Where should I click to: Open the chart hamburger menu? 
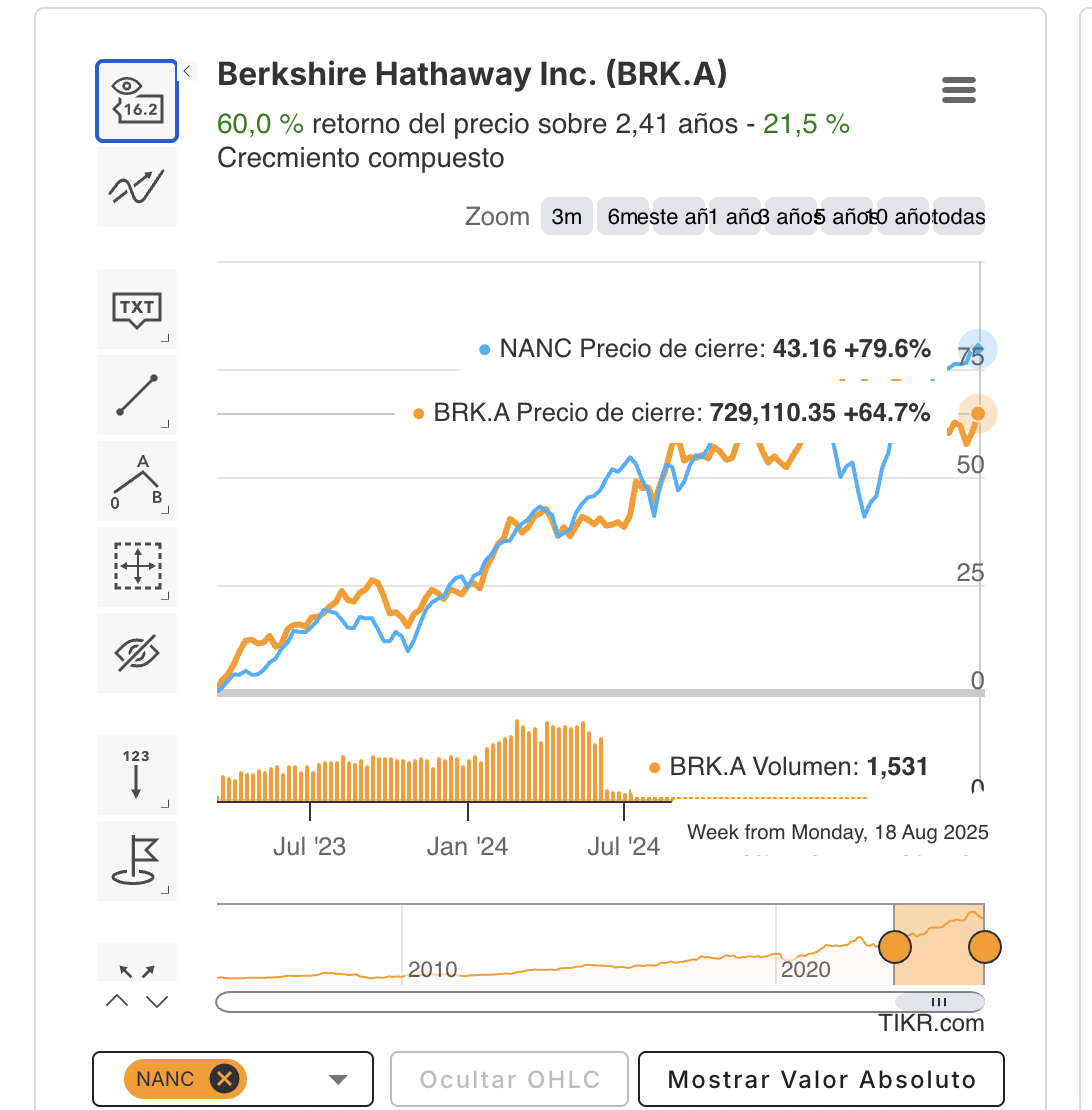tap(959, 91)
